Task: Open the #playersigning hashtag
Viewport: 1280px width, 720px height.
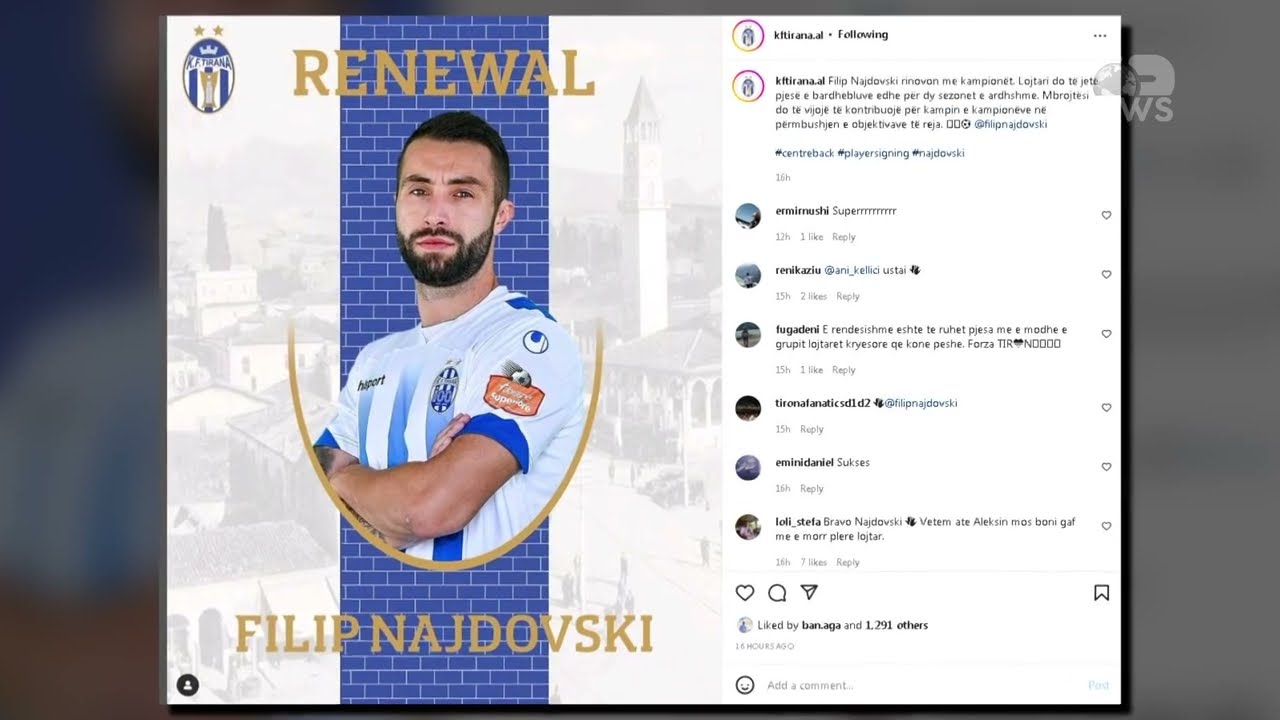Action: (873, 153)
